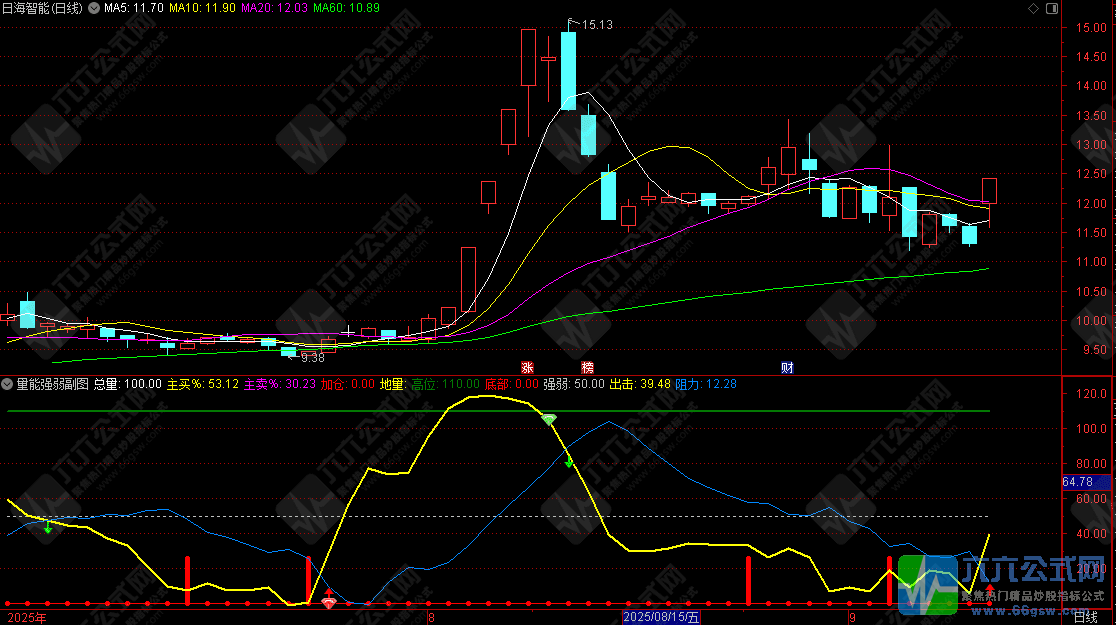Click the green MA60: 10.89 label

[x=346, y=8]
